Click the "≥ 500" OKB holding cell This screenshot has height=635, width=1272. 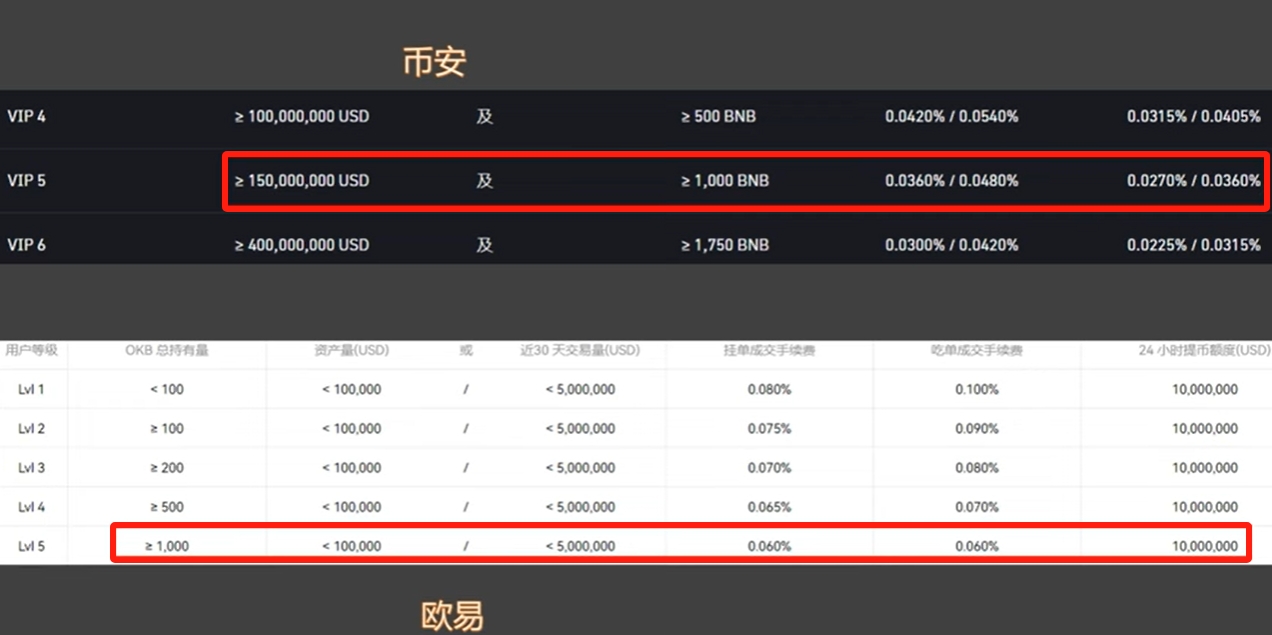167,507
